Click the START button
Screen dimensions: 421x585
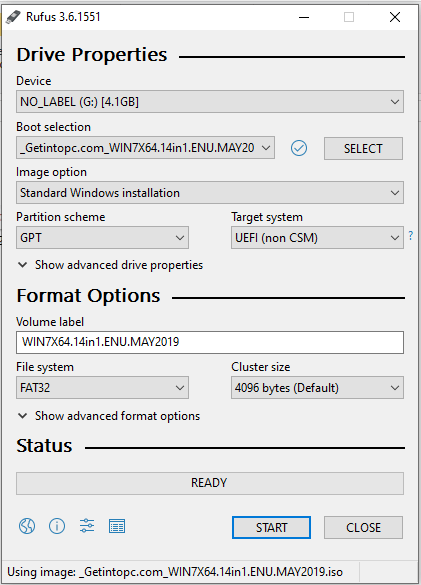tap(271, 528)
